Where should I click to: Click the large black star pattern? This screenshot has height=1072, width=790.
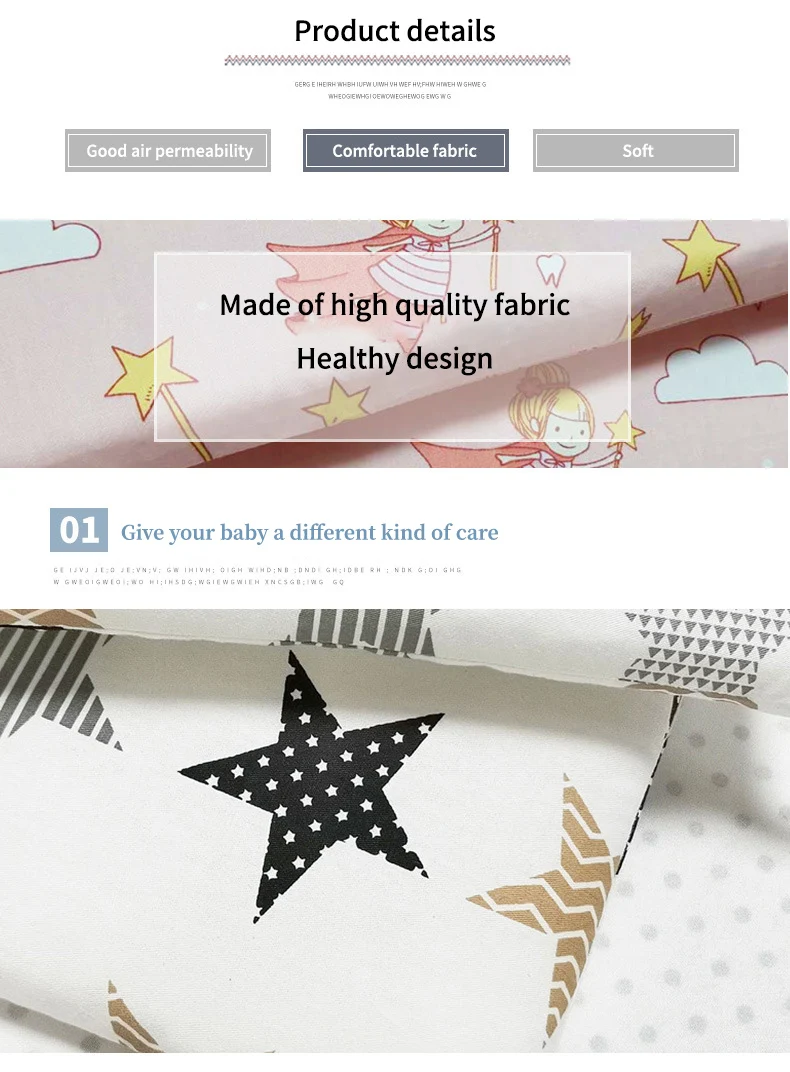(311, 786)
